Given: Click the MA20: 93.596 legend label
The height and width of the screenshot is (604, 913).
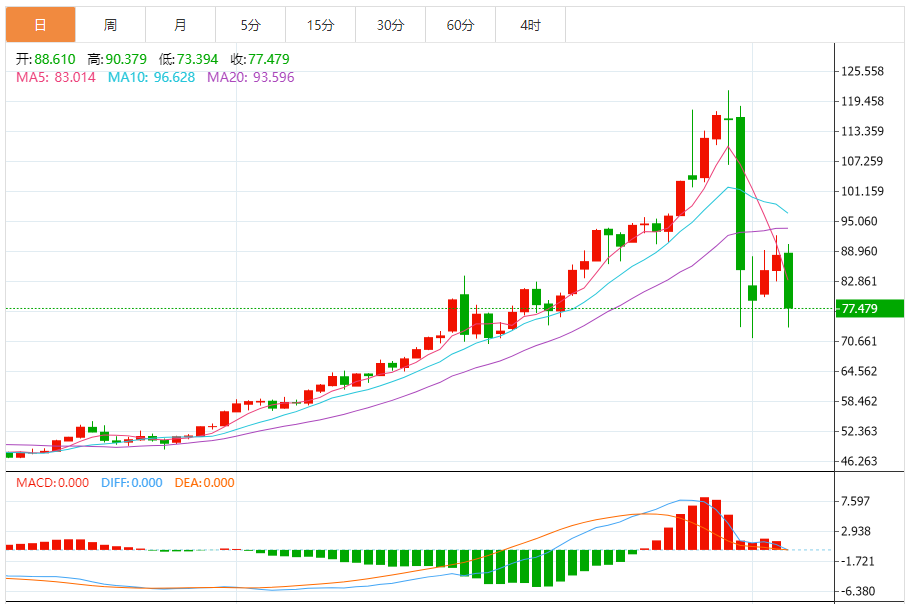Looking at the screenshot, I should click(251, 77).
